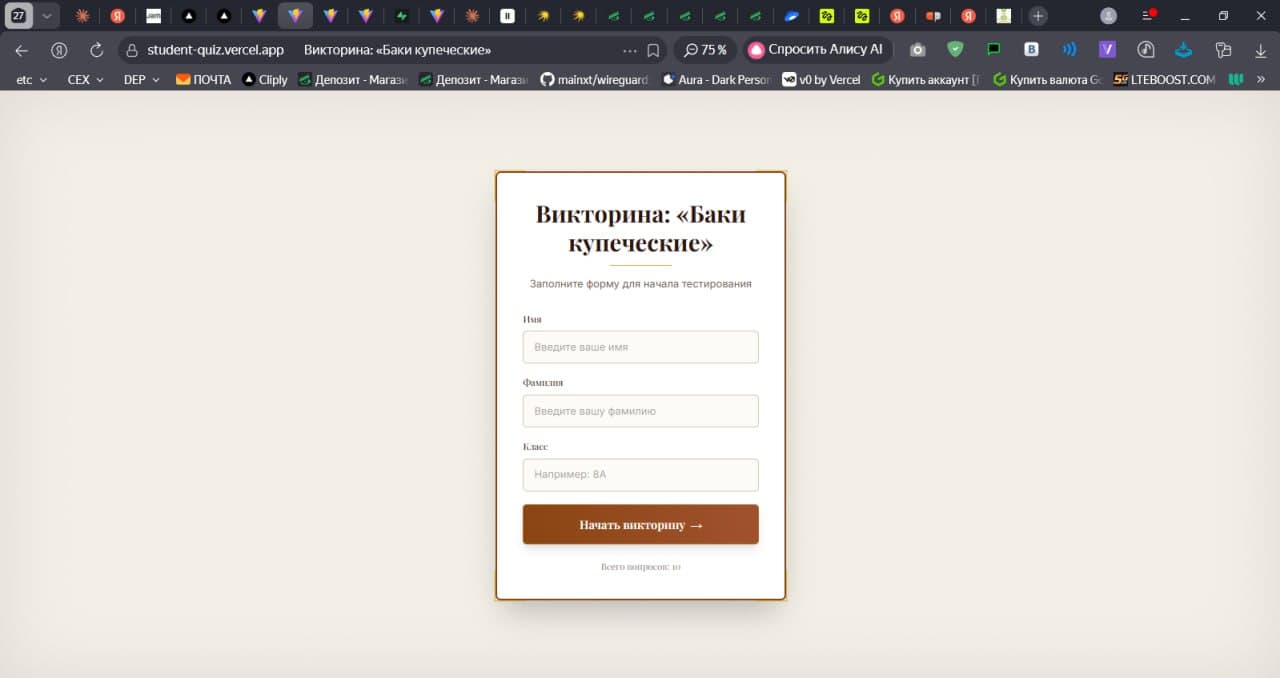Open the browser menu with three dots
This screenshot has width=1280, height=678.
(630, 49)
